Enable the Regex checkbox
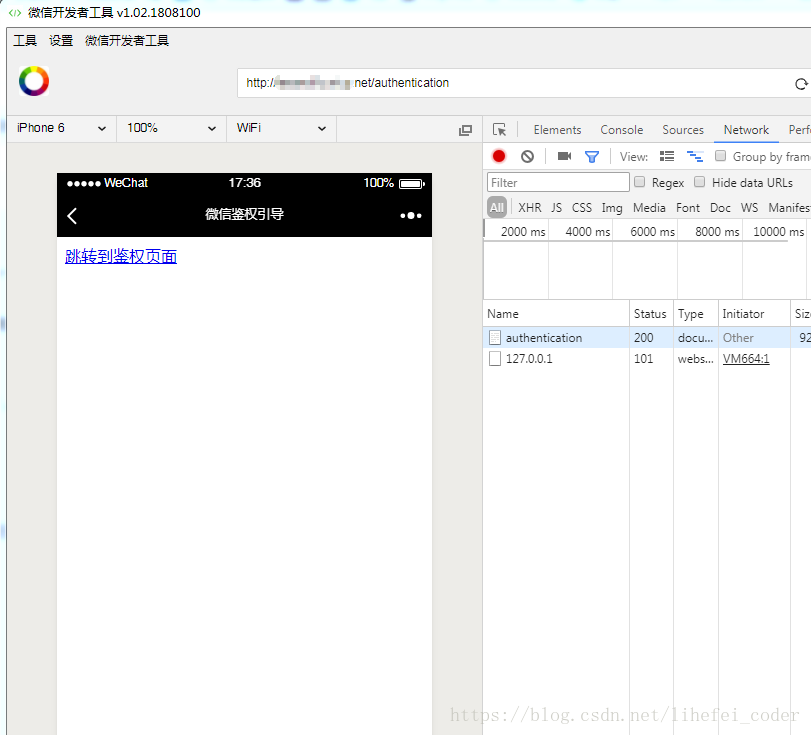 click(640, 182)
